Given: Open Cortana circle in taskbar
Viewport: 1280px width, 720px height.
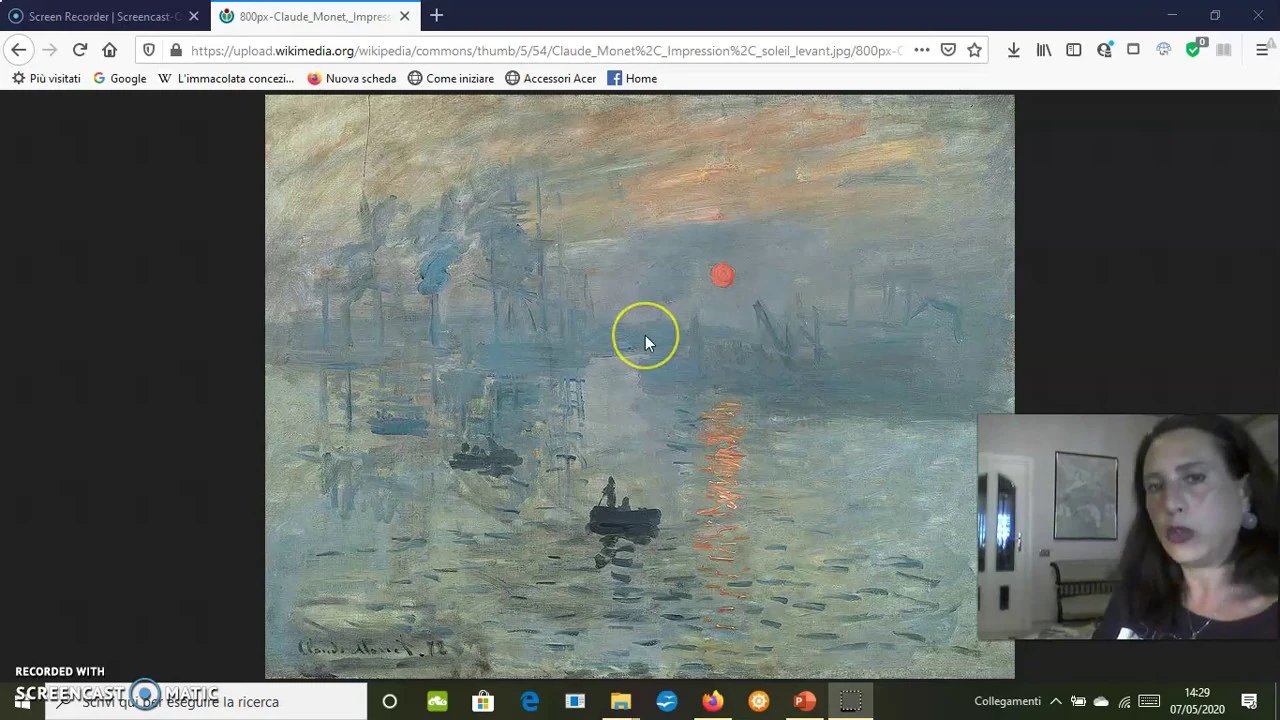Looking at the screenshot, I should coord(390,701).
